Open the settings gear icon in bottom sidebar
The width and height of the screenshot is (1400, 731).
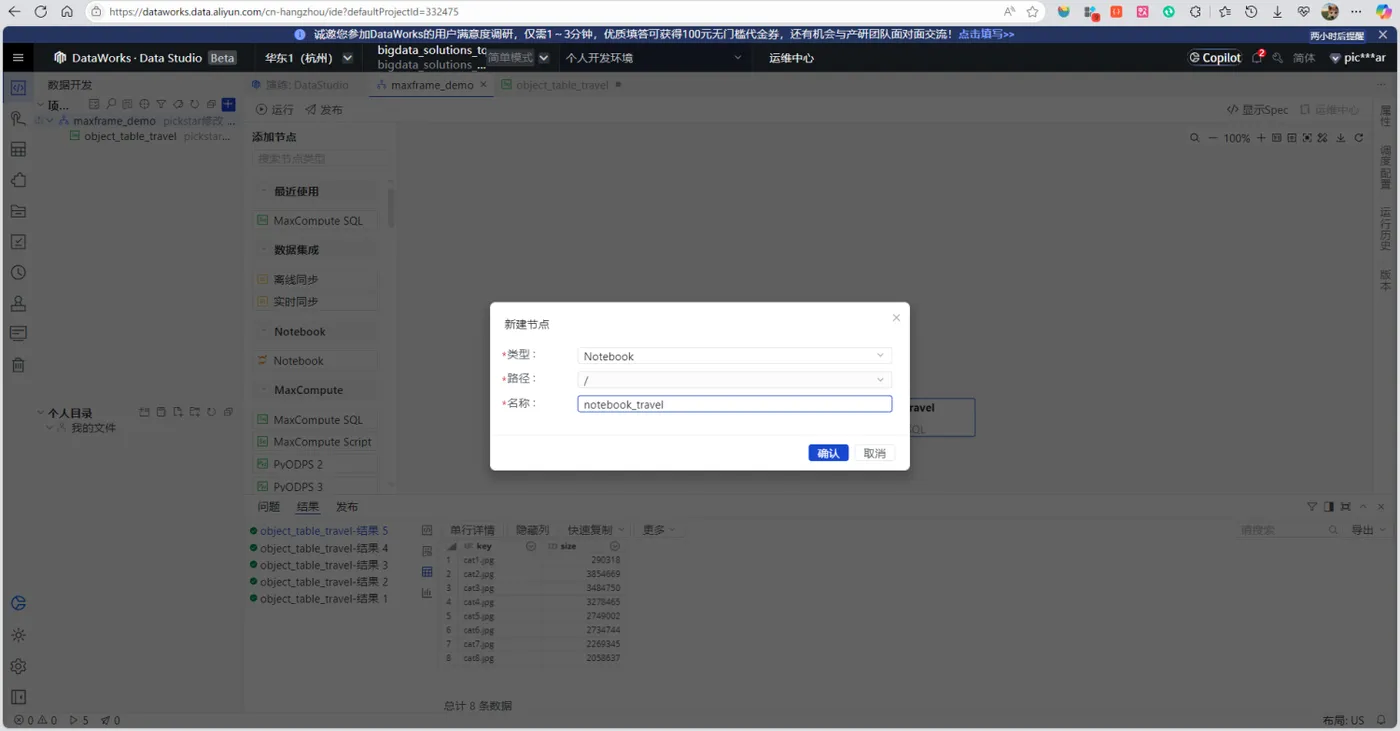pos(18,666)
